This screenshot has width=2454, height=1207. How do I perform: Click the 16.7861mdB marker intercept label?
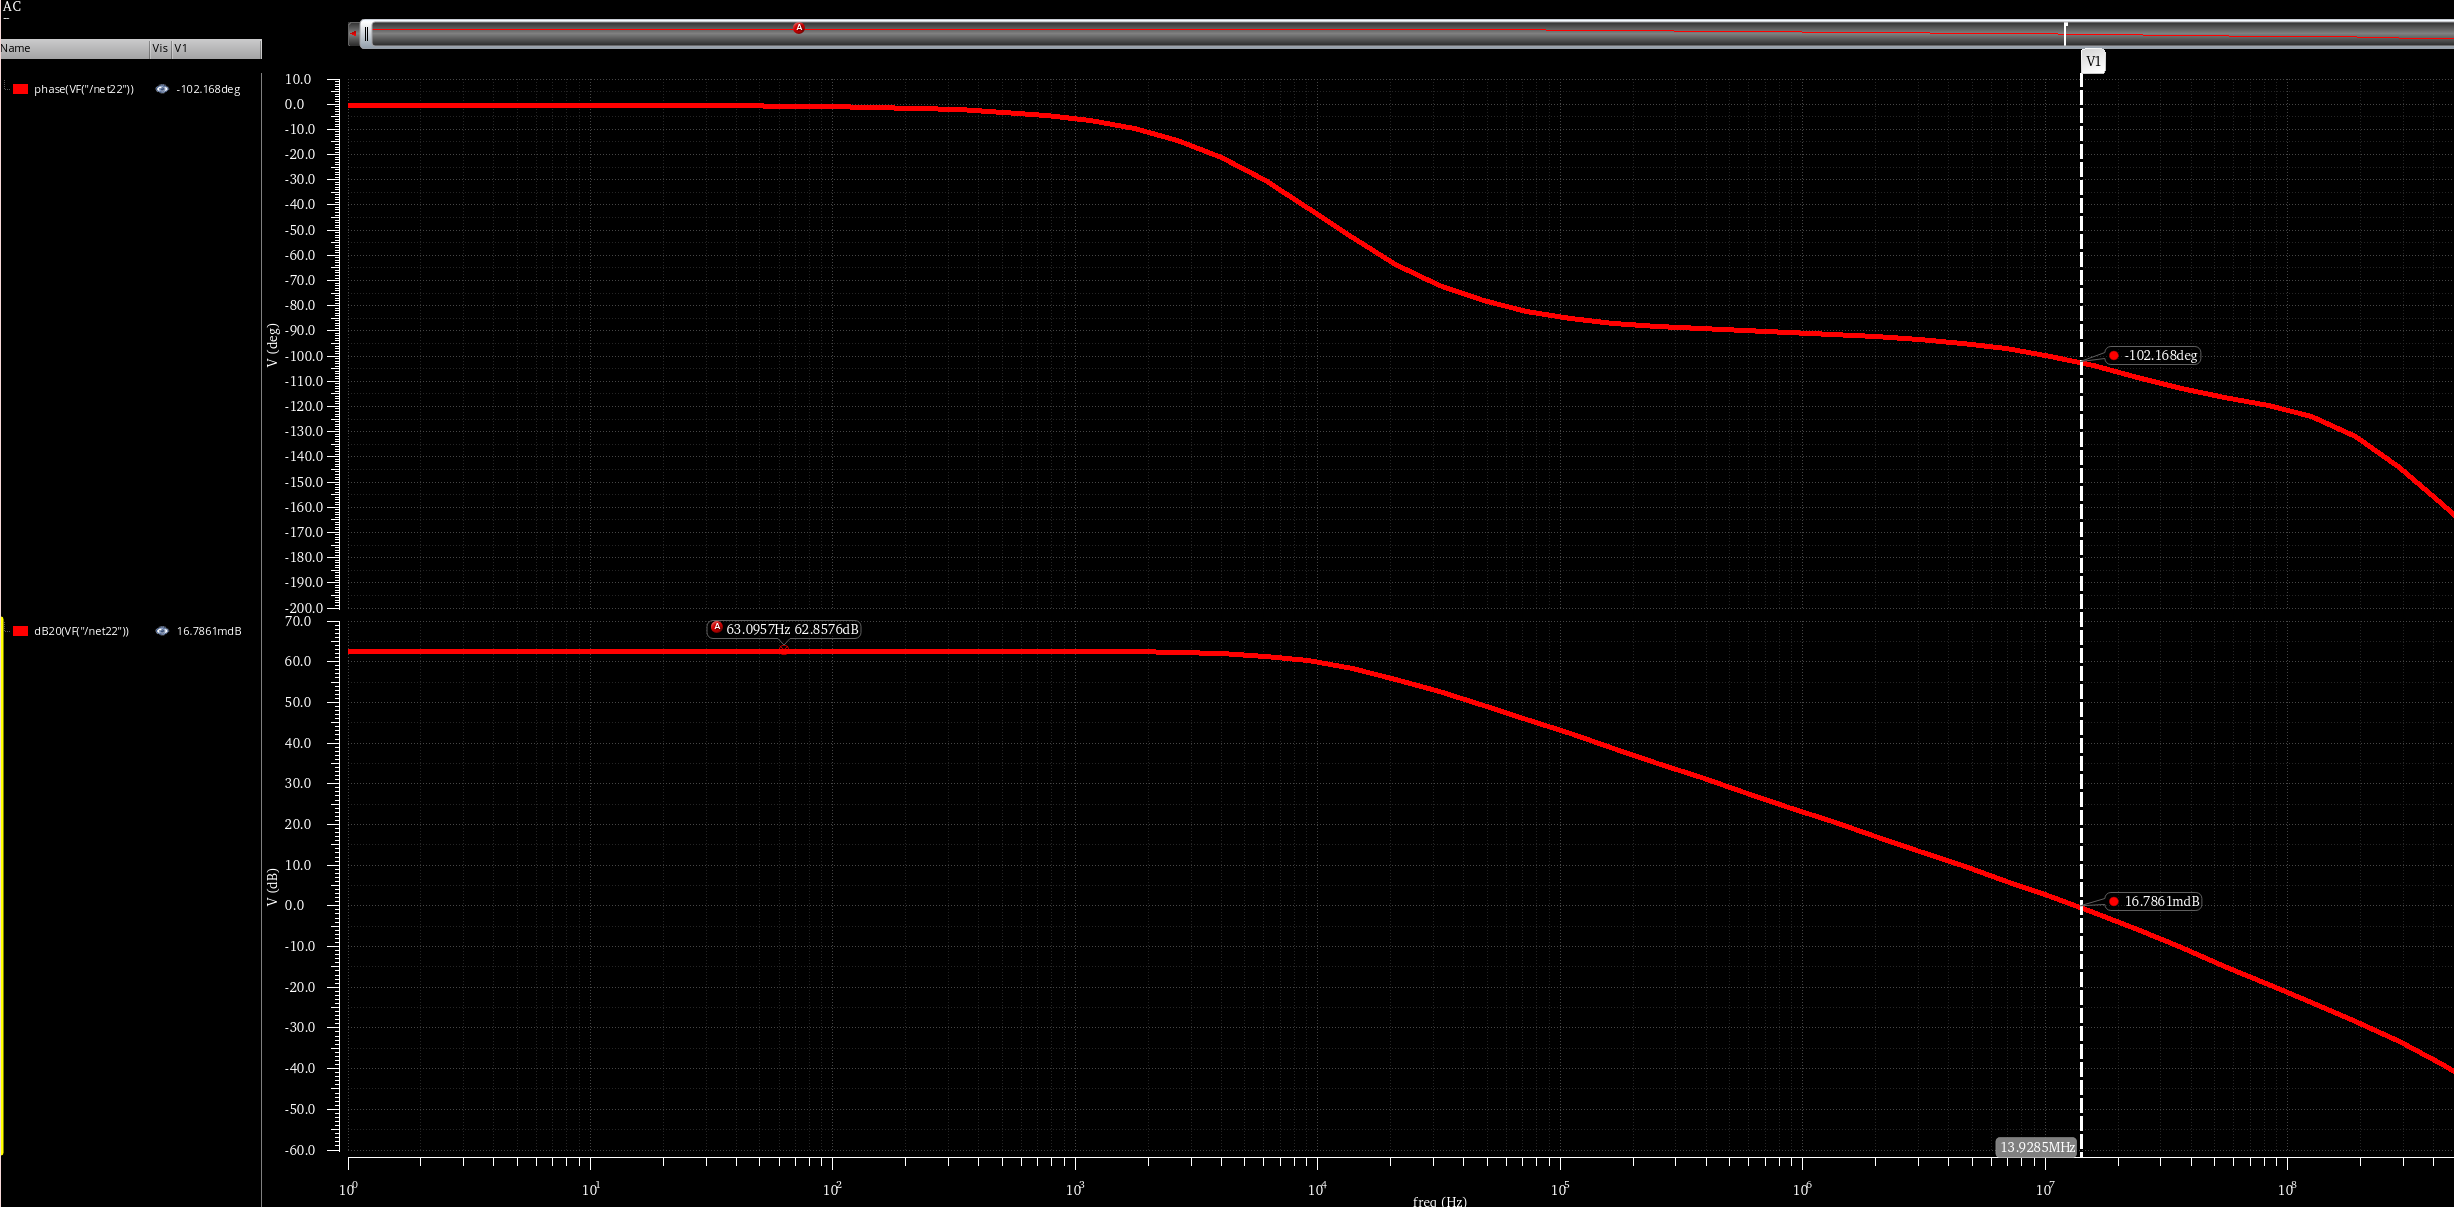2154,902
